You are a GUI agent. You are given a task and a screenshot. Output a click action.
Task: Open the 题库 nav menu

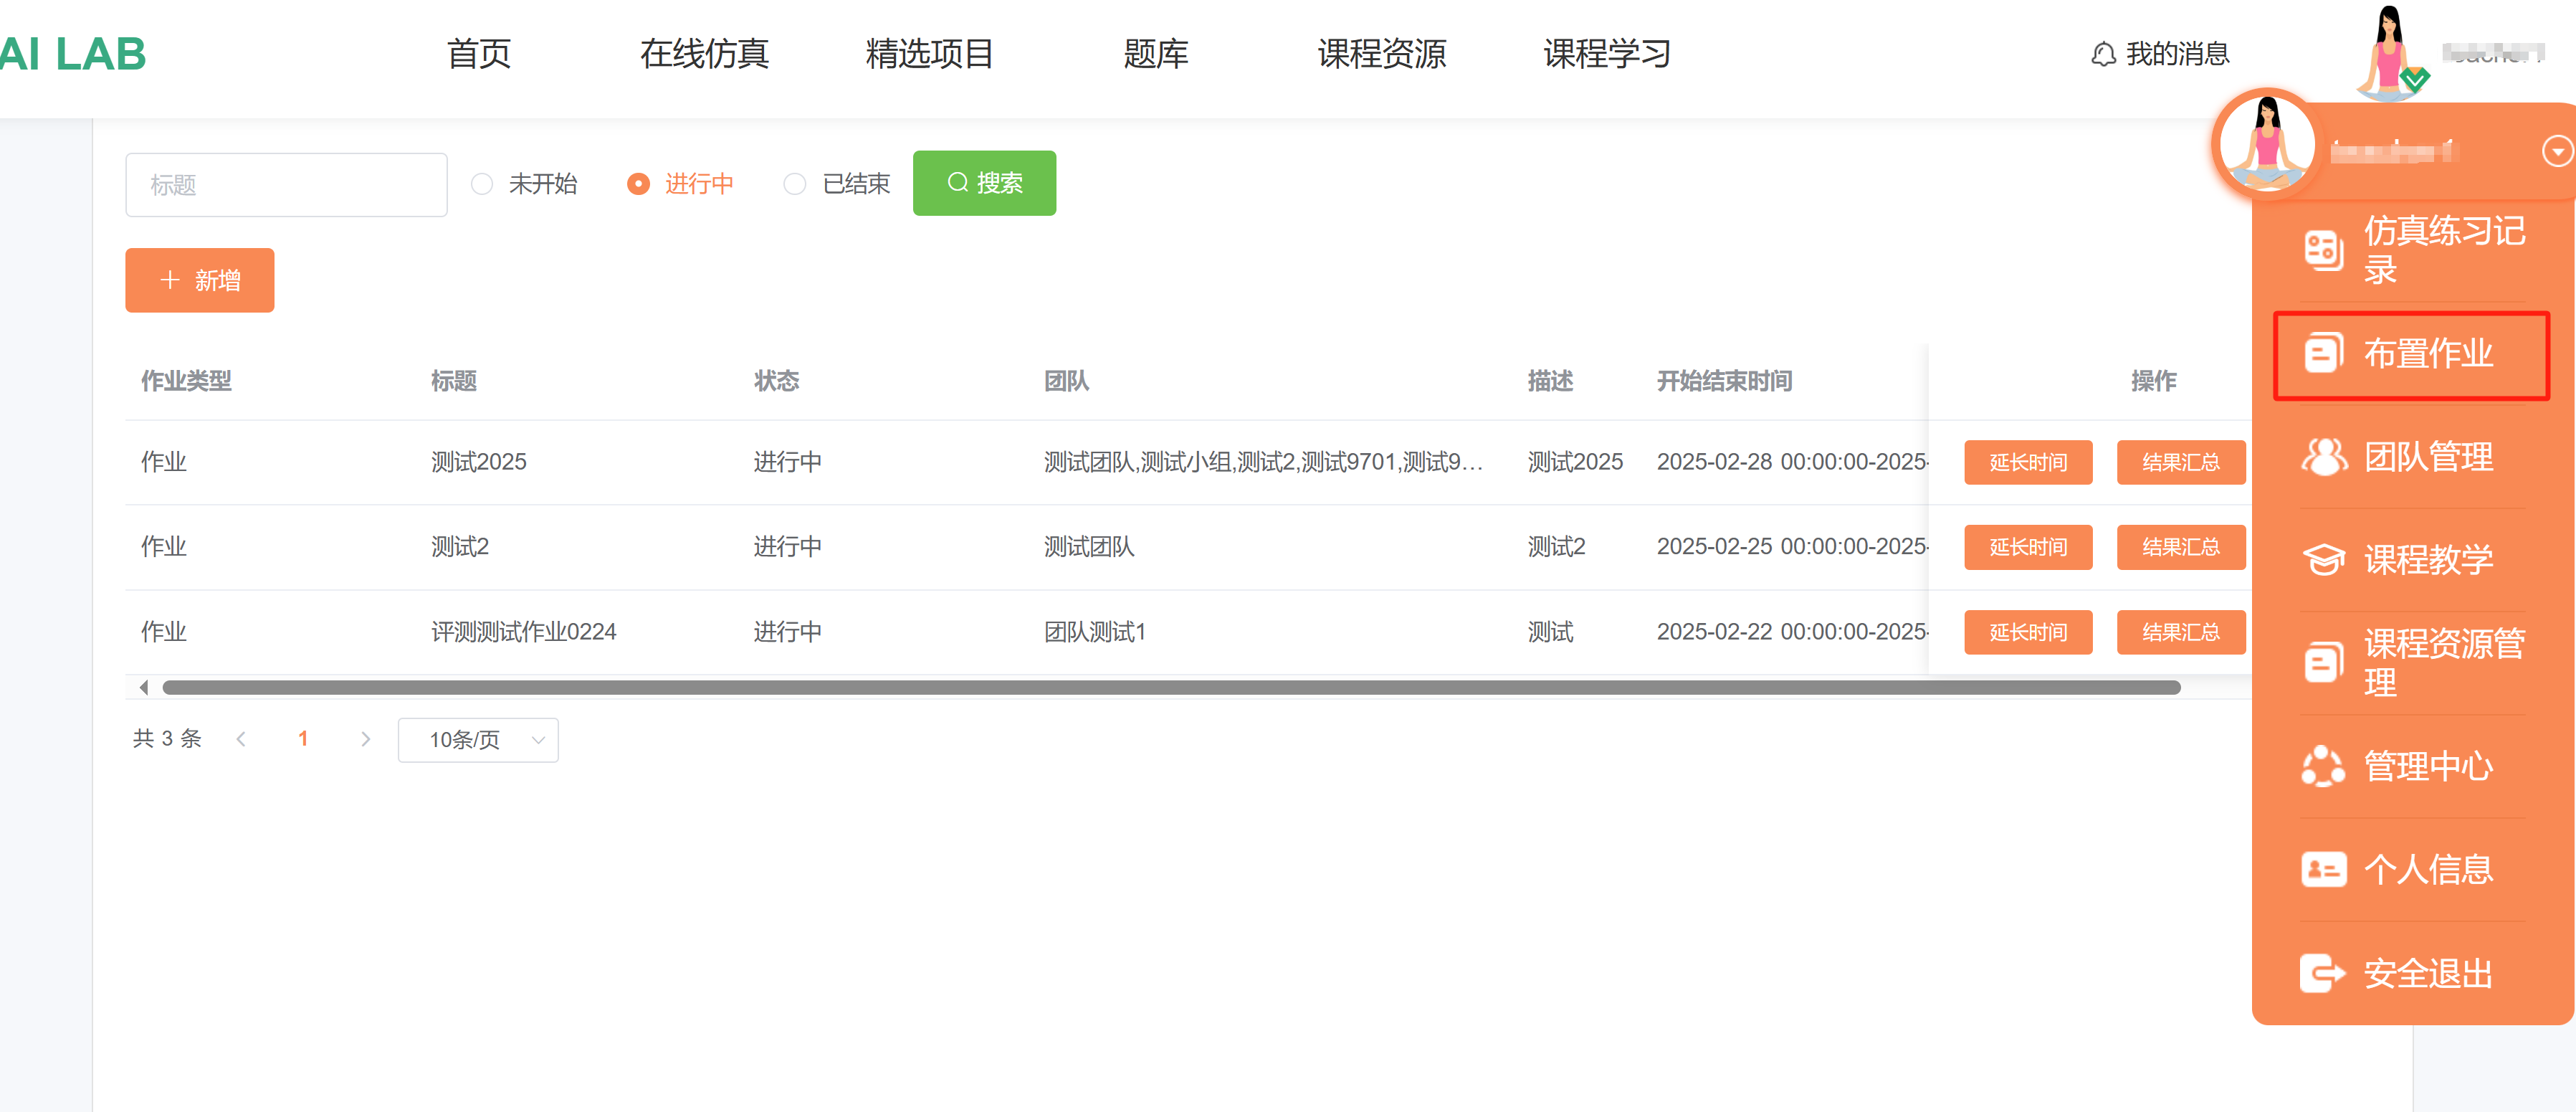1155,54
